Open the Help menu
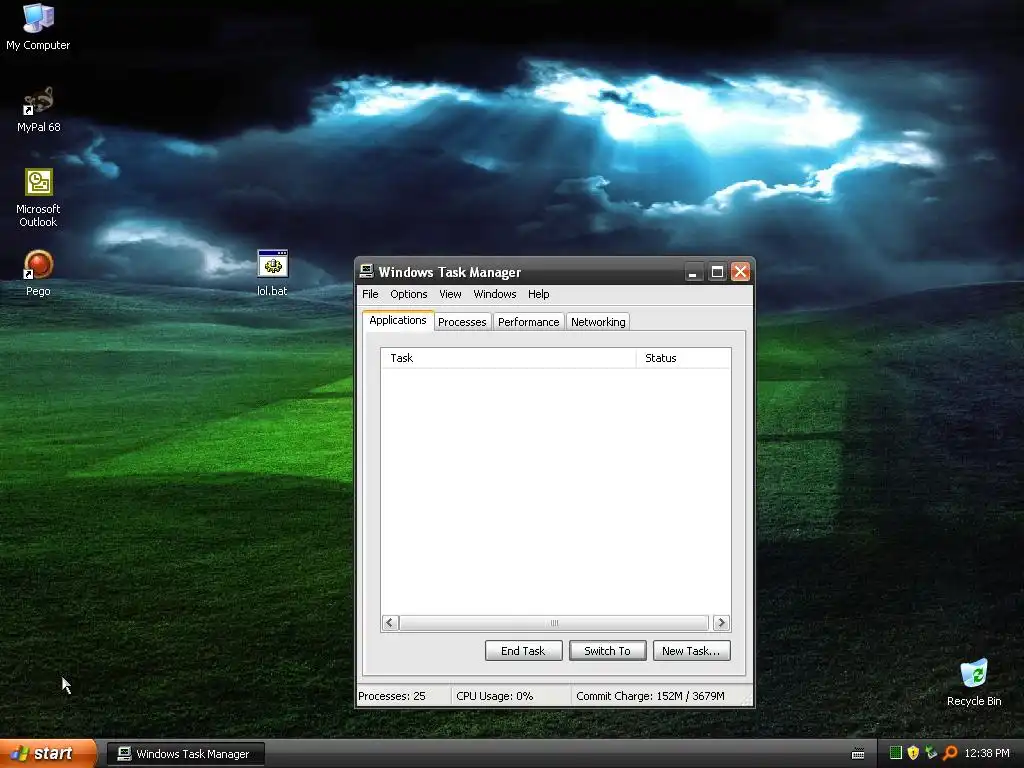This screenshot has width=1024, height=768. pyautogui.click(x=538, y=294)
